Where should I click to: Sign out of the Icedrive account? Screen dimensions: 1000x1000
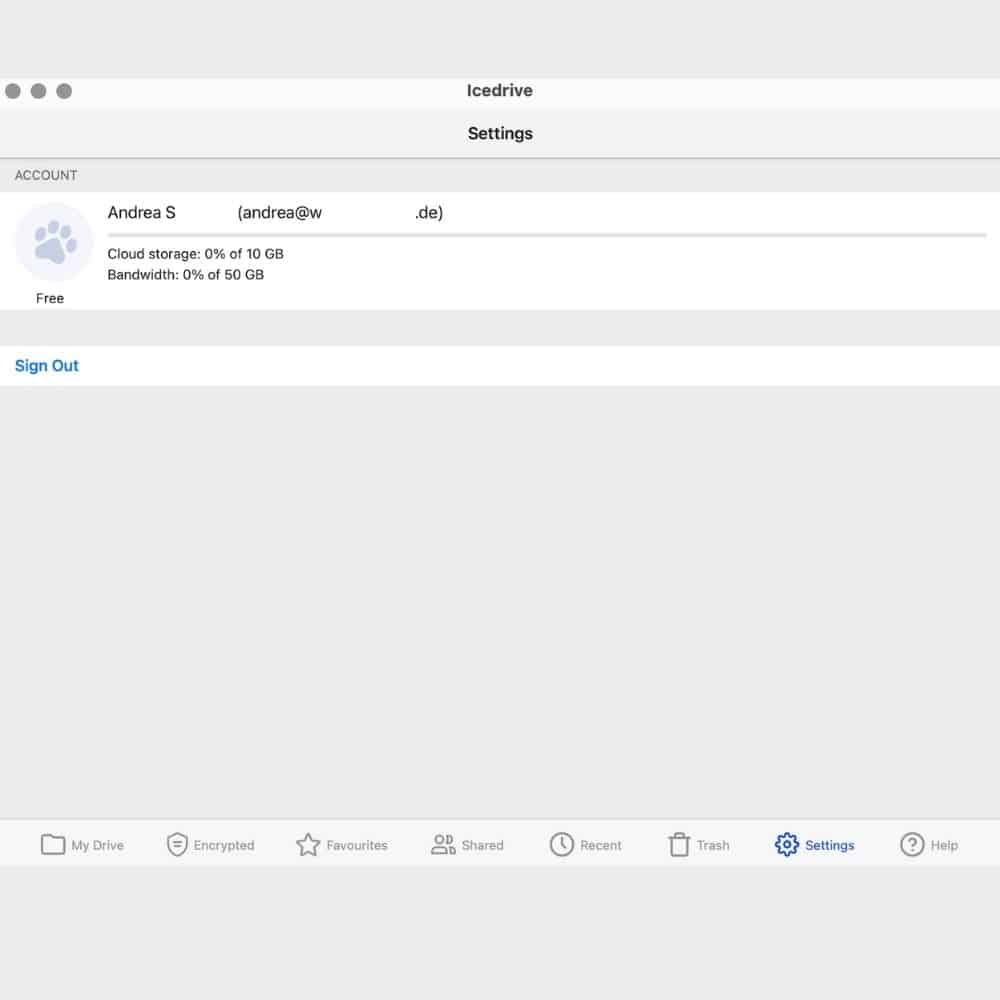[47, 365]
